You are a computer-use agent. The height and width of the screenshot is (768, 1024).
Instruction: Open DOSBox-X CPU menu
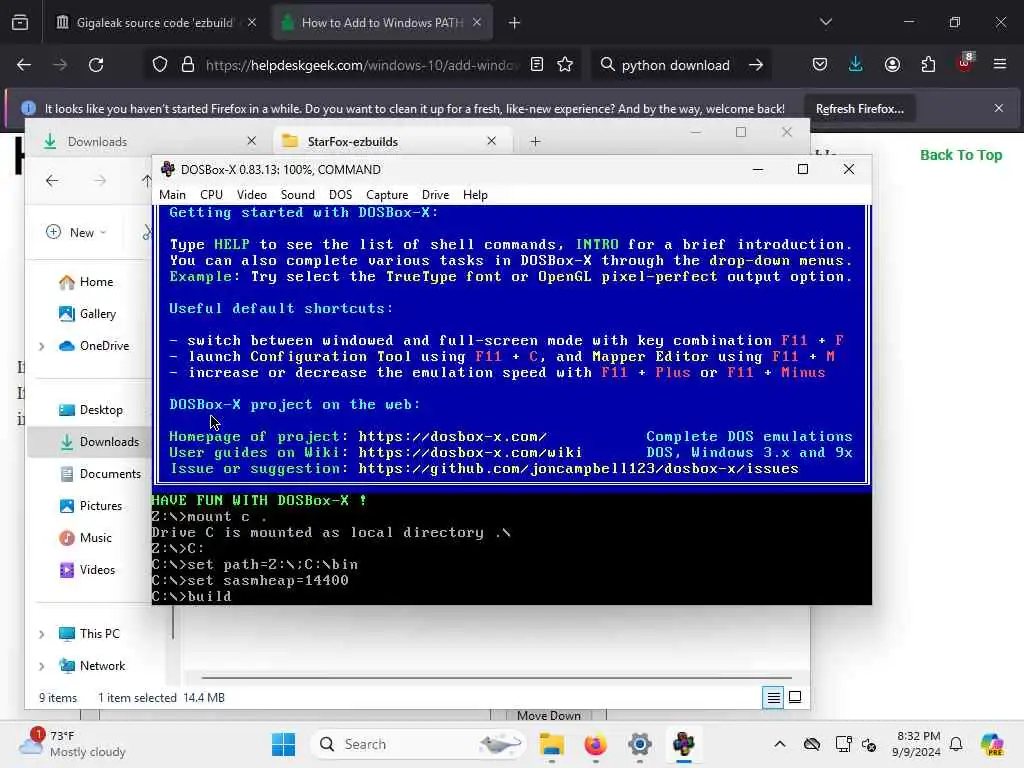pos(212,195)
